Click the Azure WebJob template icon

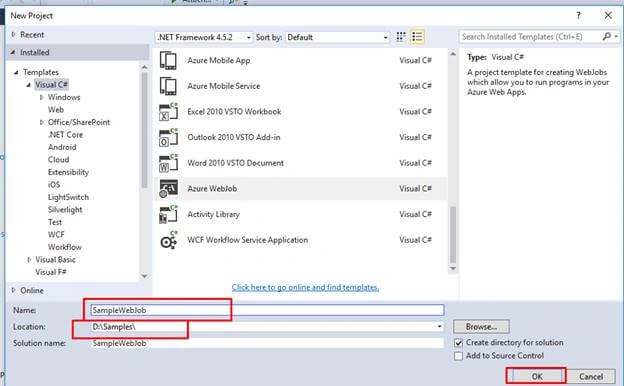coord(168,189)
